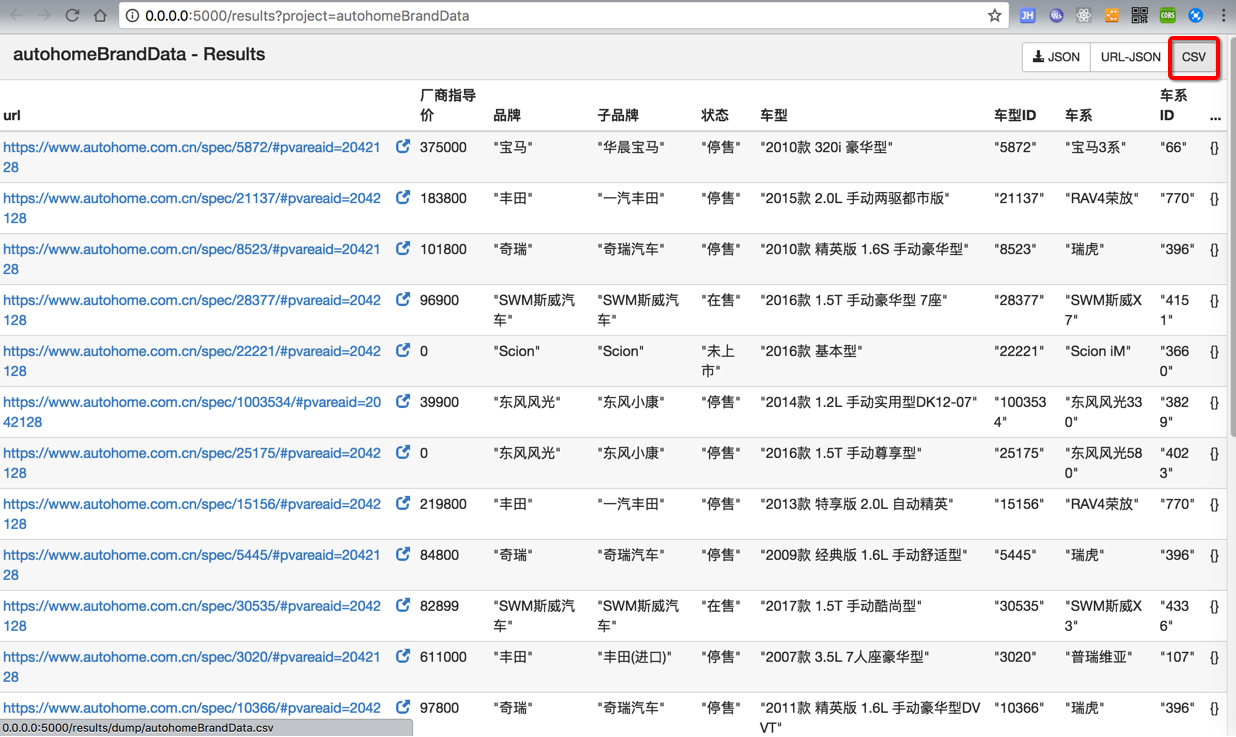Screen dimensions: 1236x737
Task: Open the spec/3020 autohome link
Action: [192, 667]
